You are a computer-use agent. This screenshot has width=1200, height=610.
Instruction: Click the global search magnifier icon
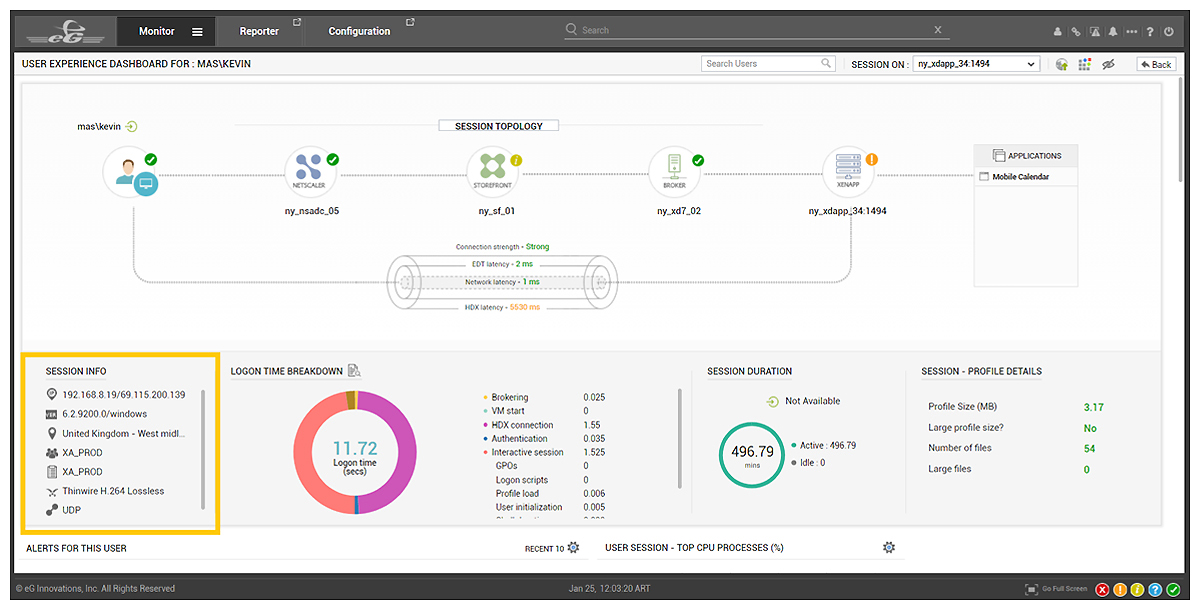[x=571, y=30]
